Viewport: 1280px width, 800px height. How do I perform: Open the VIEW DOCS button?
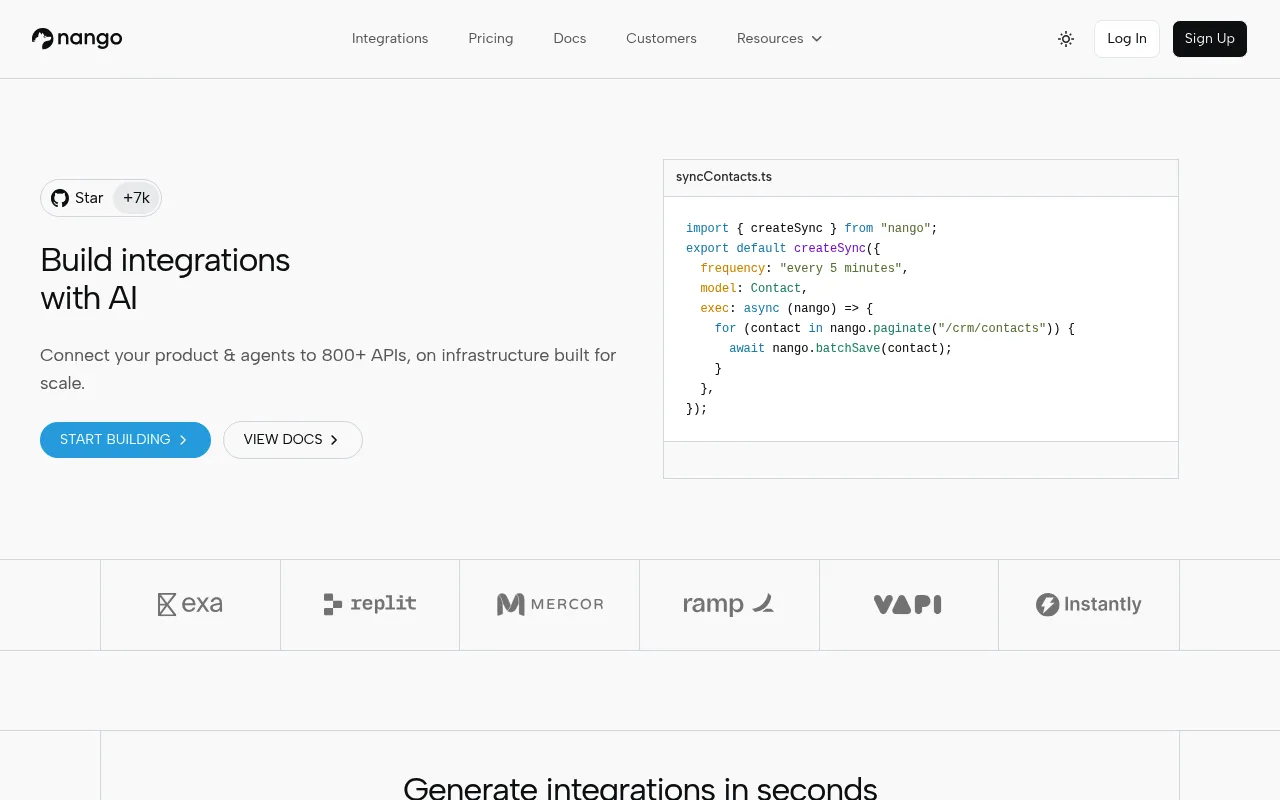click(293, 440)
